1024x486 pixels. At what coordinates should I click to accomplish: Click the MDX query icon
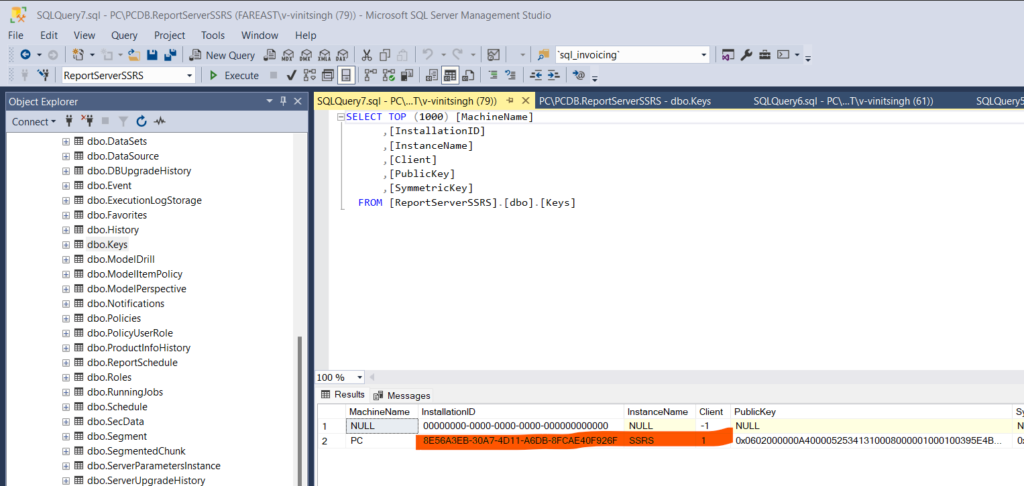pyautogui.click(x=287, y=56)
